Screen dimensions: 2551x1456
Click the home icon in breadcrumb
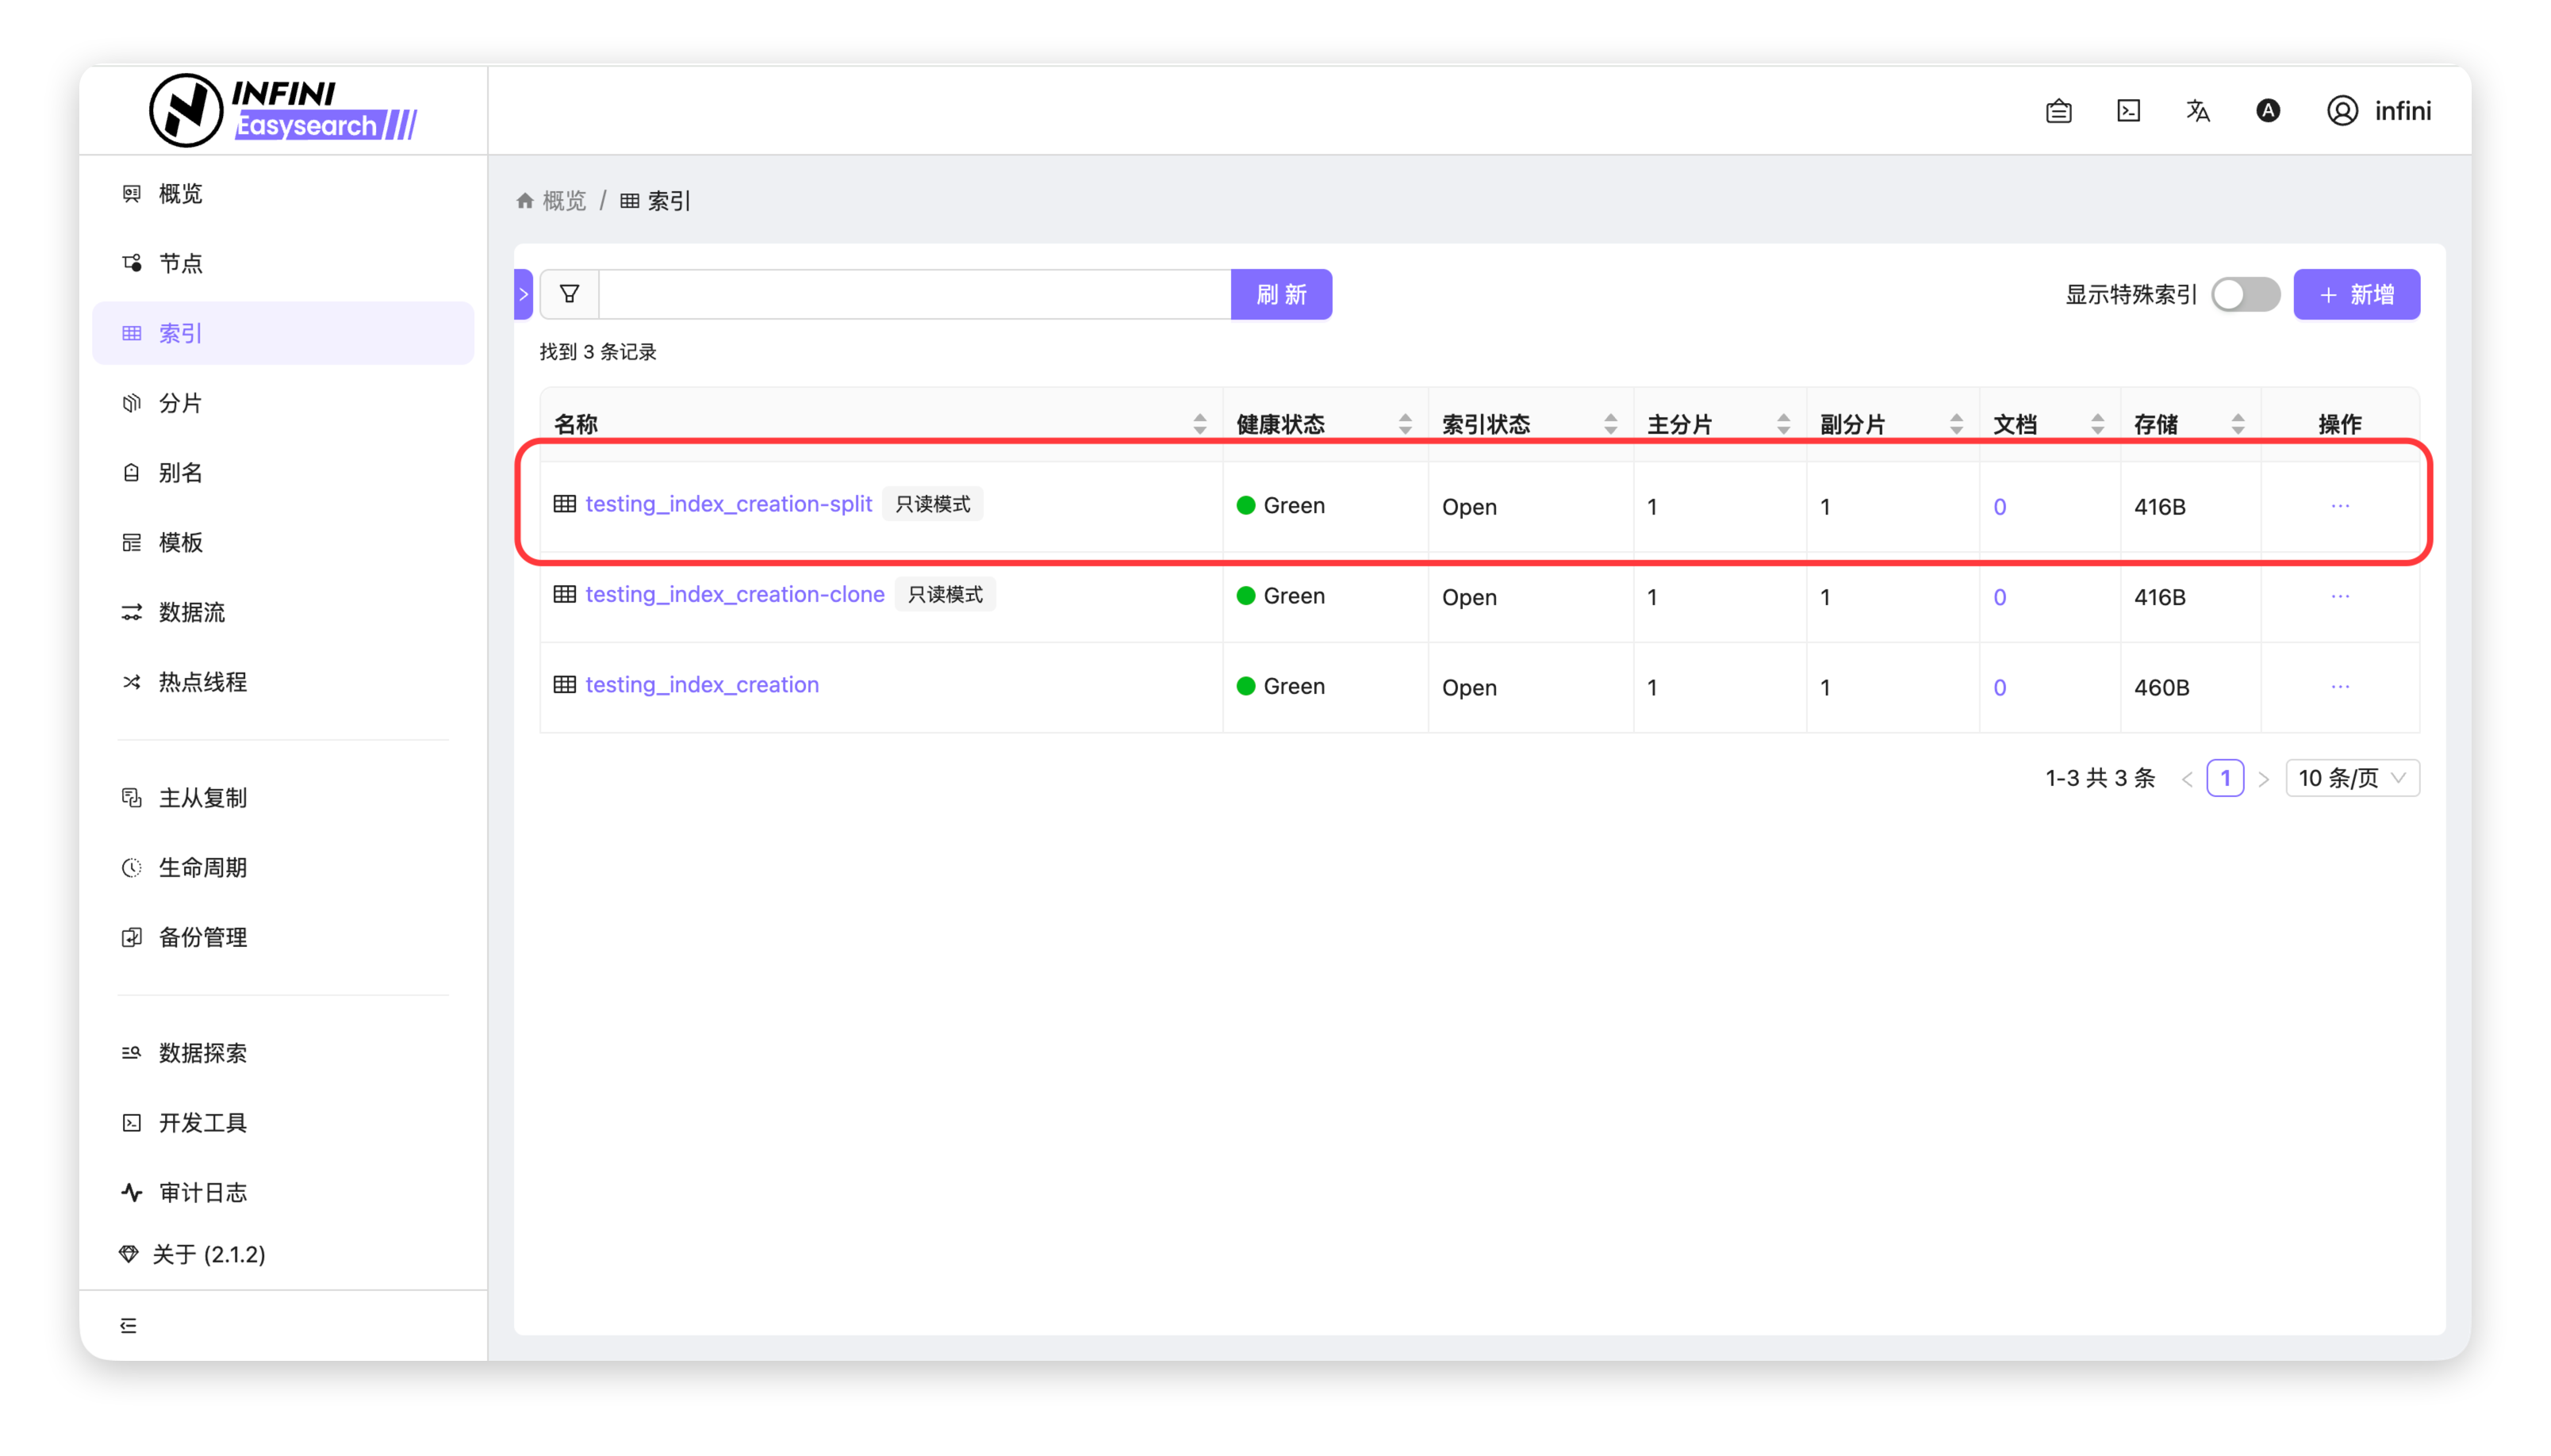tap(525, 201)
